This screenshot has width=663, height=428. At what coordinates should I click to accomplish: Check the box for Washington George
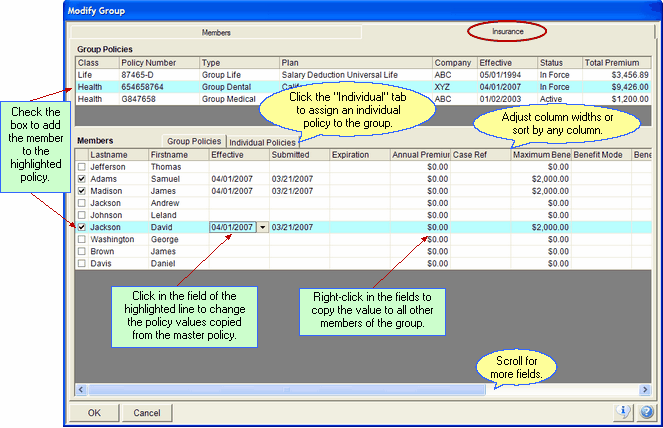pyautogui.click(x=82, y=239)
